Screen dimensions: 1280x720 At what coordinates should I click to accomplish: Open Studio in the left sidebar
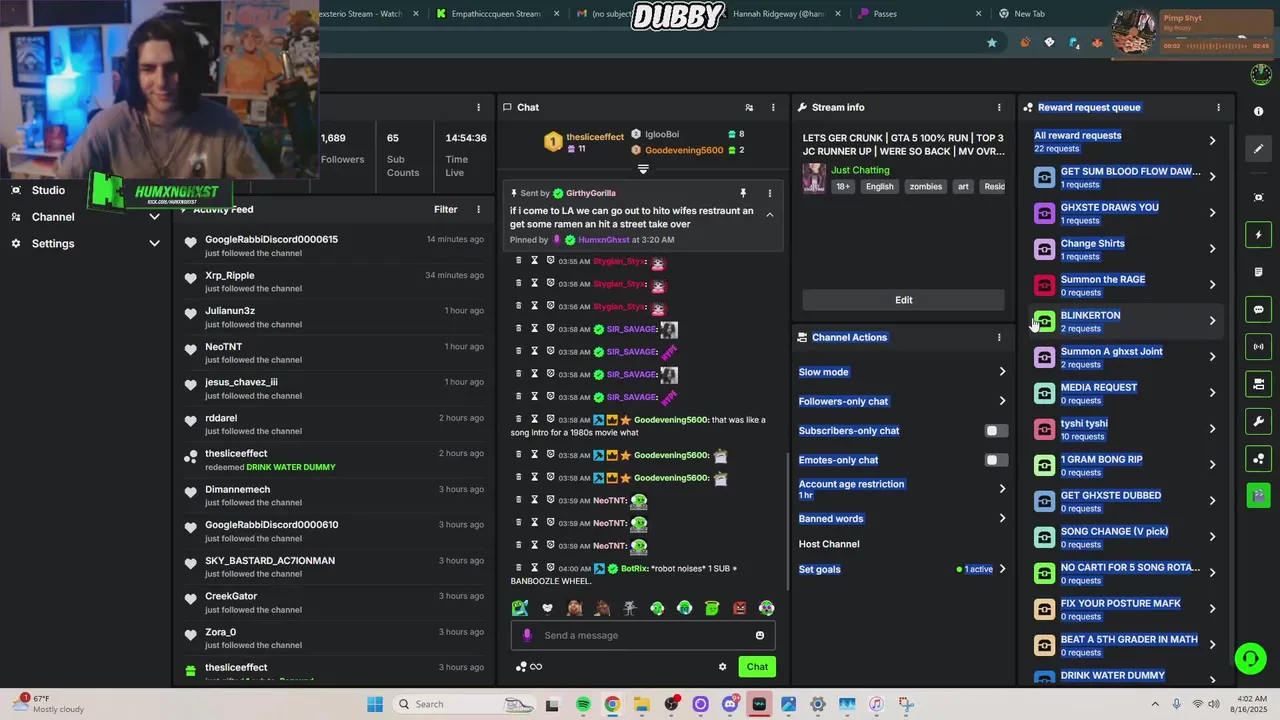click(x=48, y=190)
